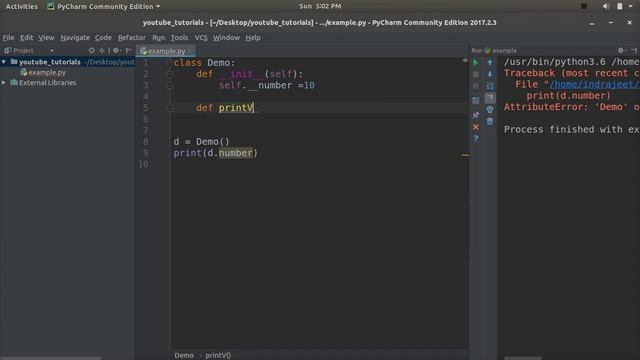Open Run panel settings gear
The height and width of the screenshot is (360, 640).
(621, 51)
